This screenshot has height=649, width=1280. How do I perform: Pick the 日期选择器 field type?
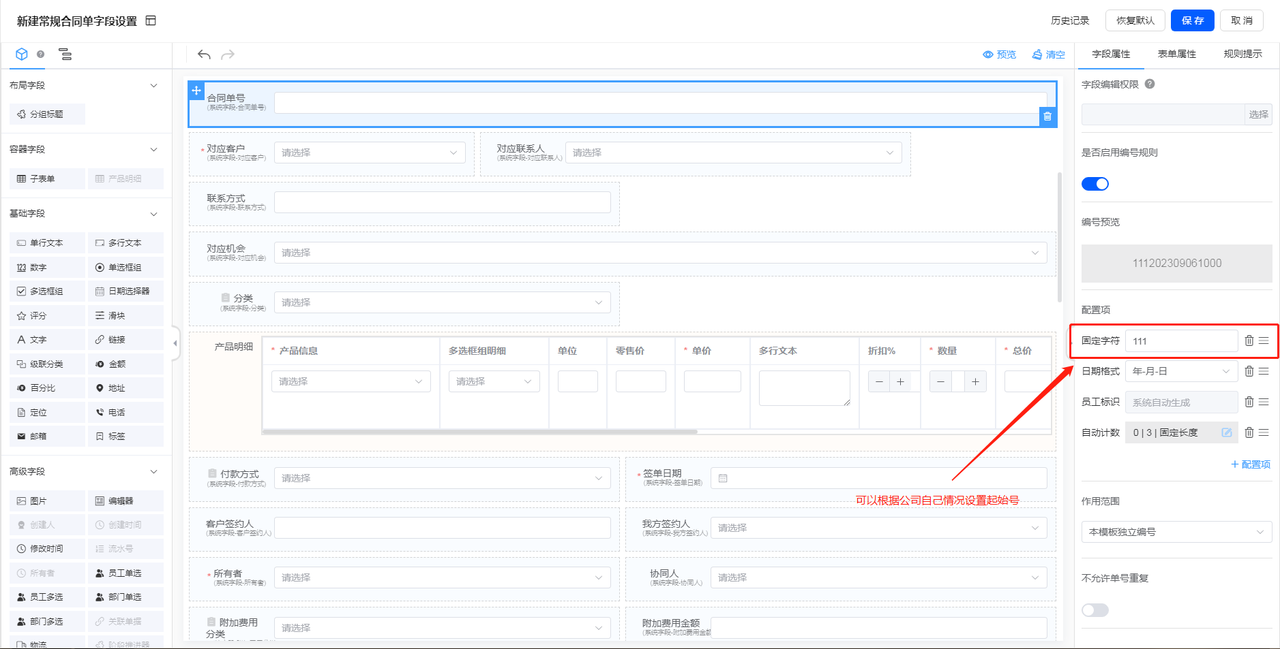pos(126,291)
